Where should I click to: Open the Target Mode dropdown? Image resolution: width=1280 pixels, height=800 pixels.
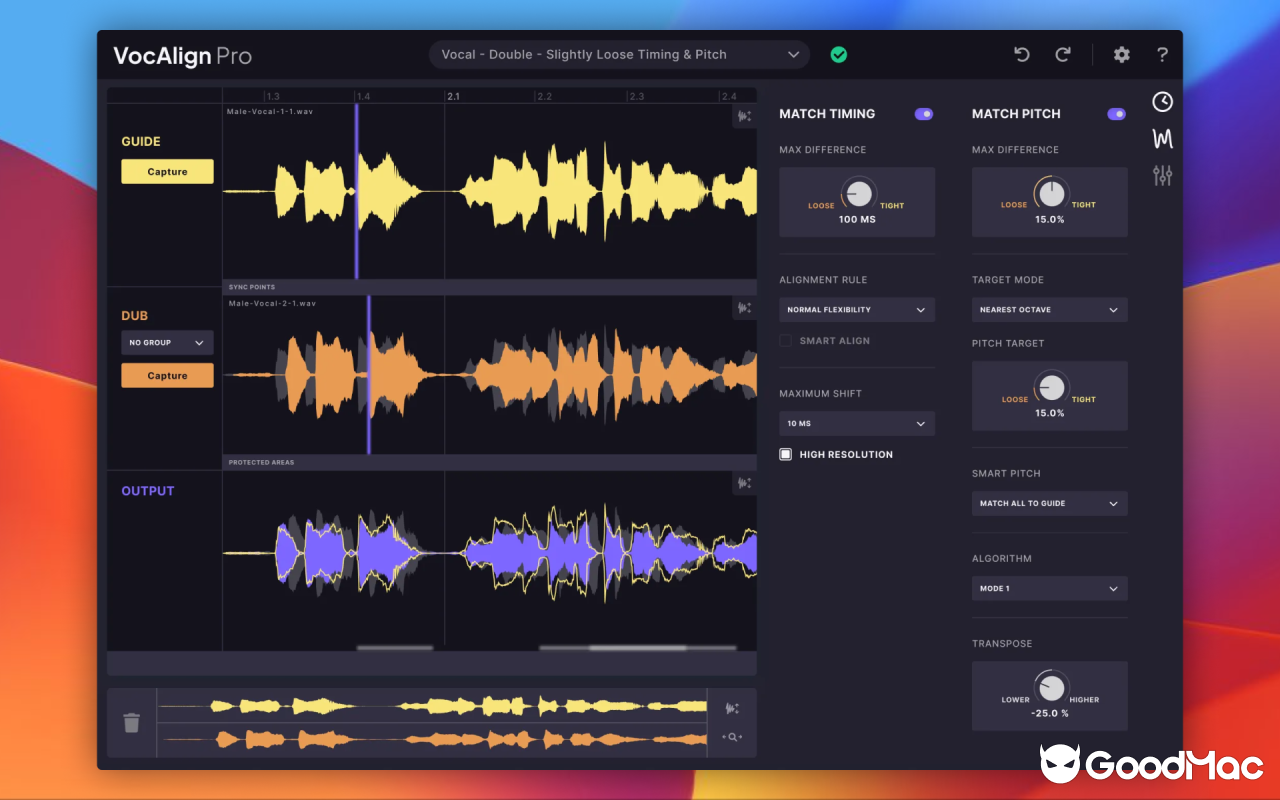tap(1049, 309)
